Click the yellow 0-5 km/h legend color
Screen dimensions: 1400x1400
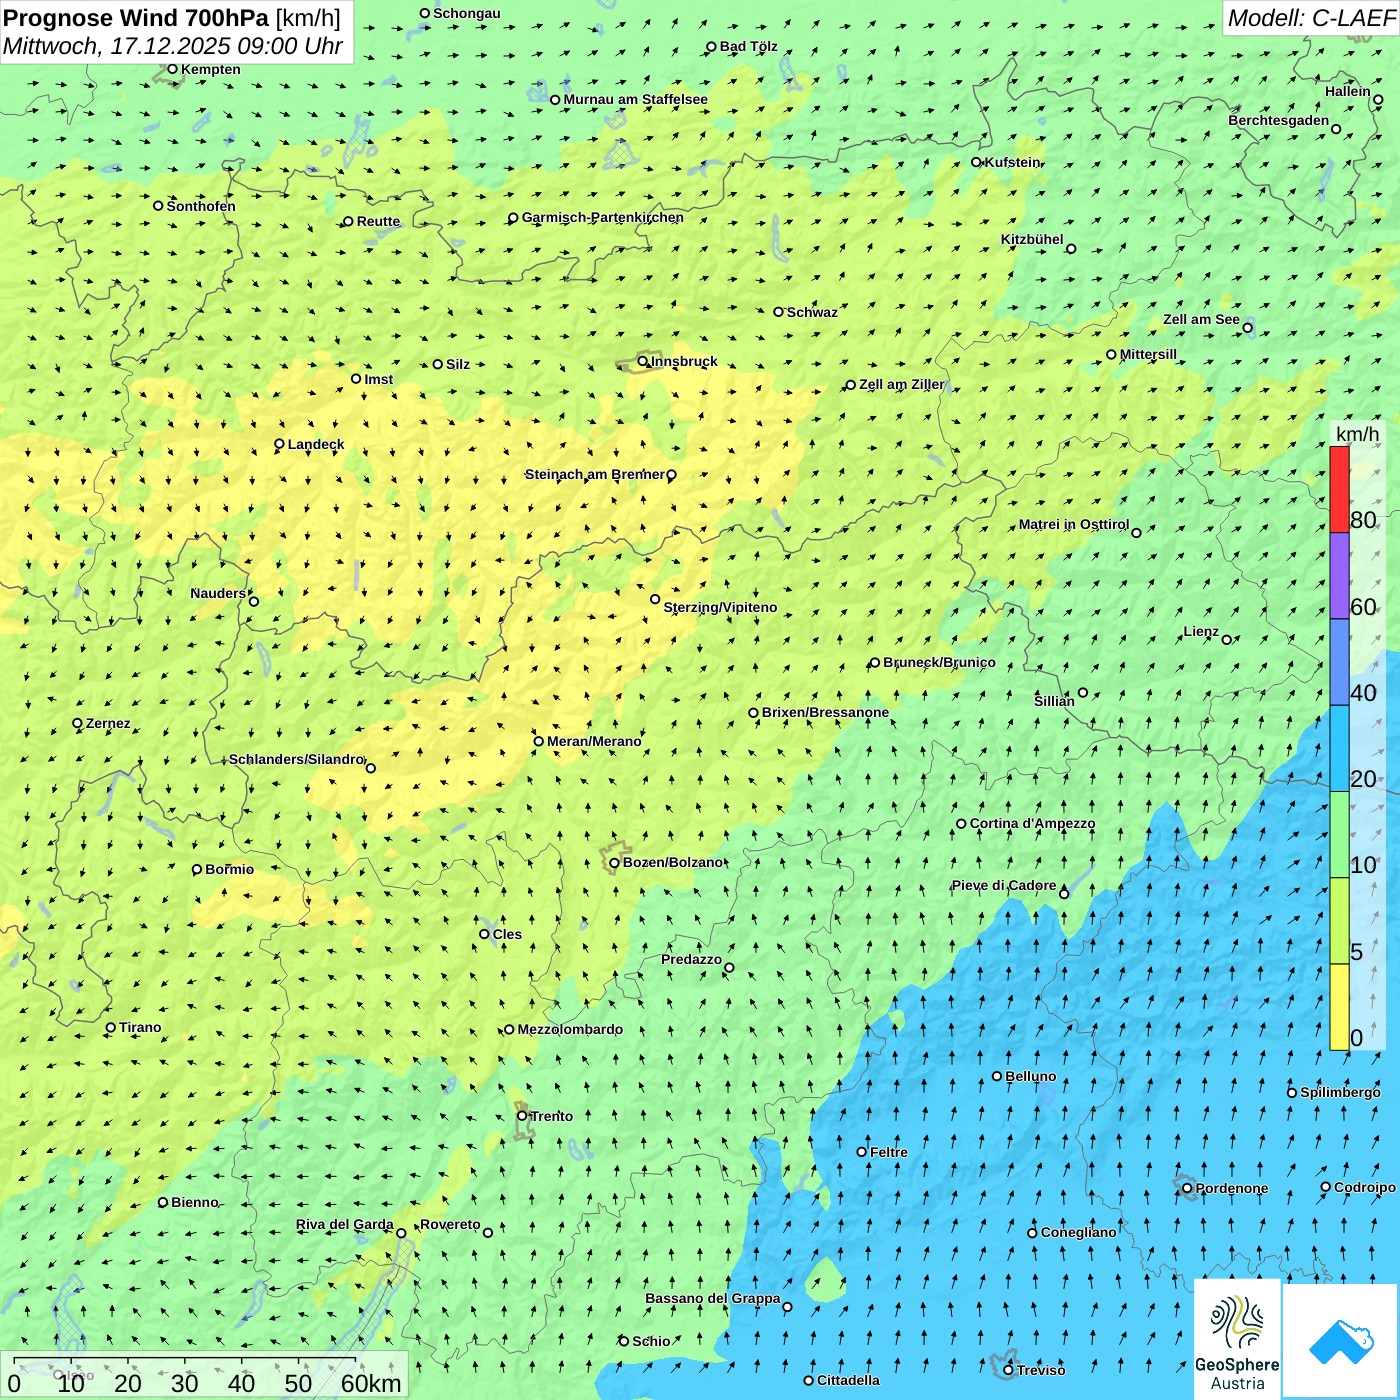[x=1339, y=1007]
